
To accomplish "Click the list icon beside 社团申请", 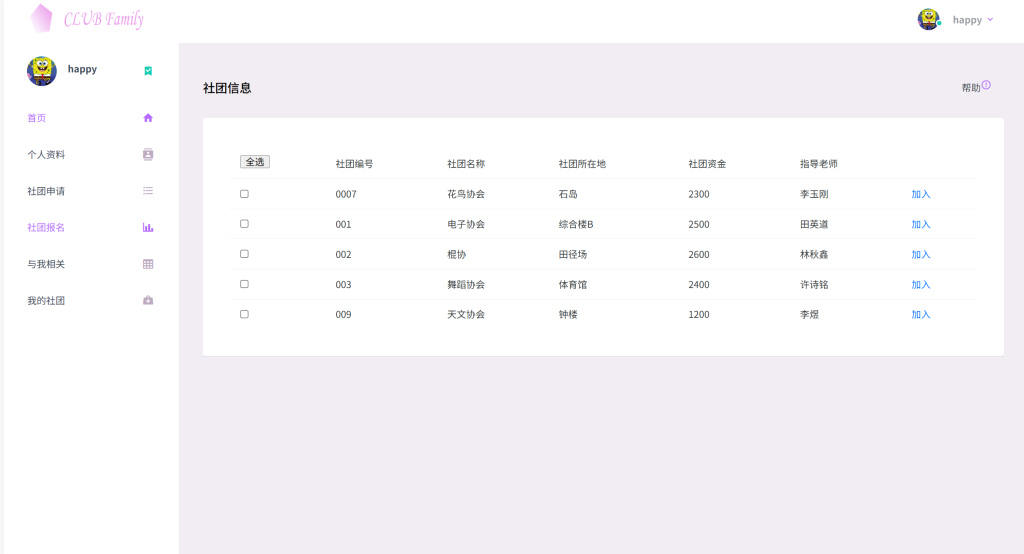I will tap(148, 191).
